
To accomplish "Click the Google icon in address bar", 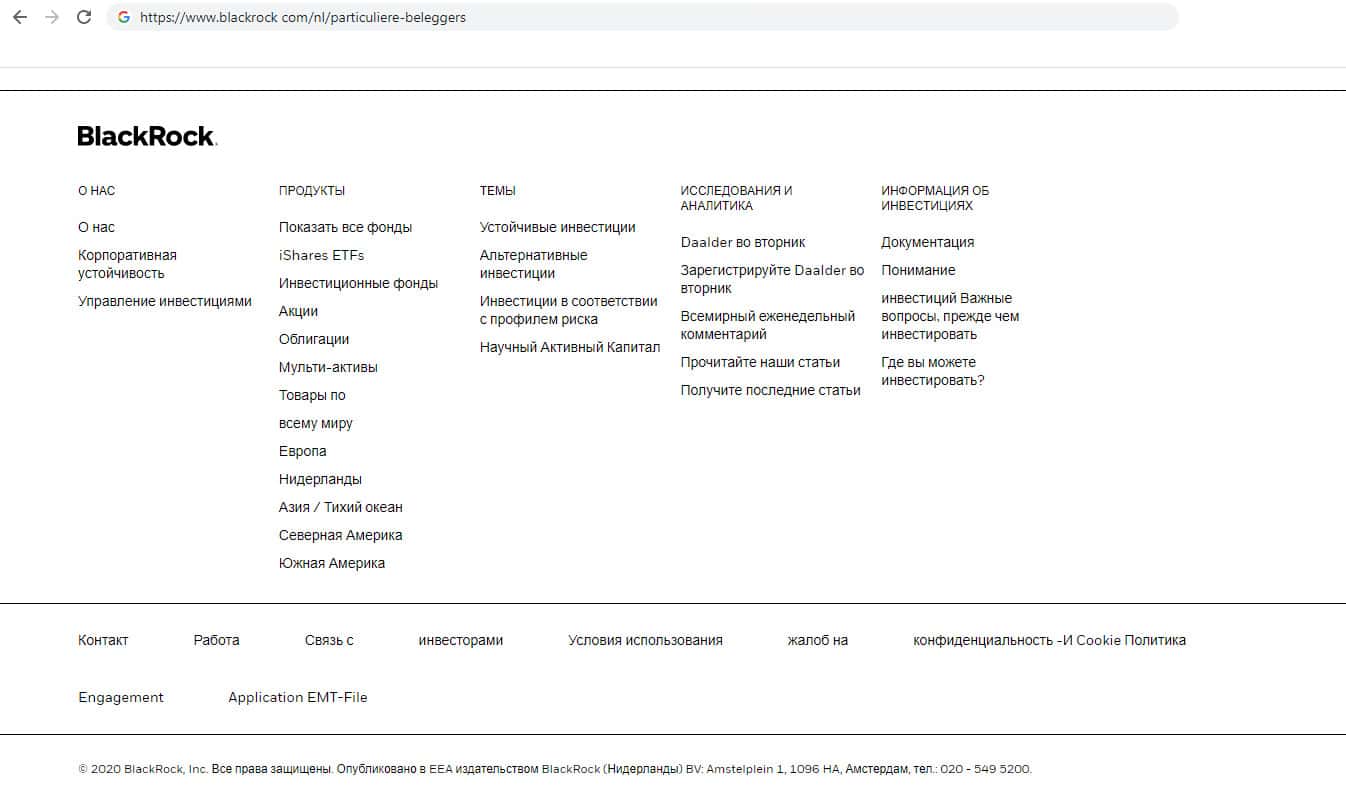I will 124,17.
